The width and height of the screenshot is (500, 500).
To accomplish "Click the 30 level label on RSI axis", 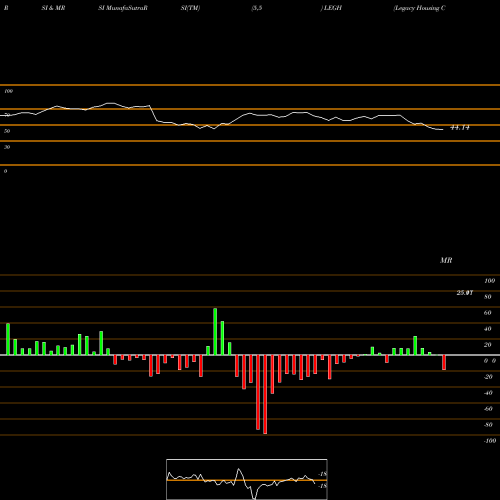I will pos(7,147).
